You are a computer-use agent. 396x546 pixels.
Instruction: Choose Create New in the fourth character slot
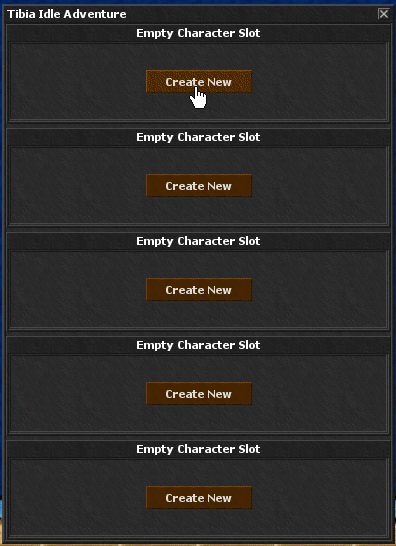199,394
